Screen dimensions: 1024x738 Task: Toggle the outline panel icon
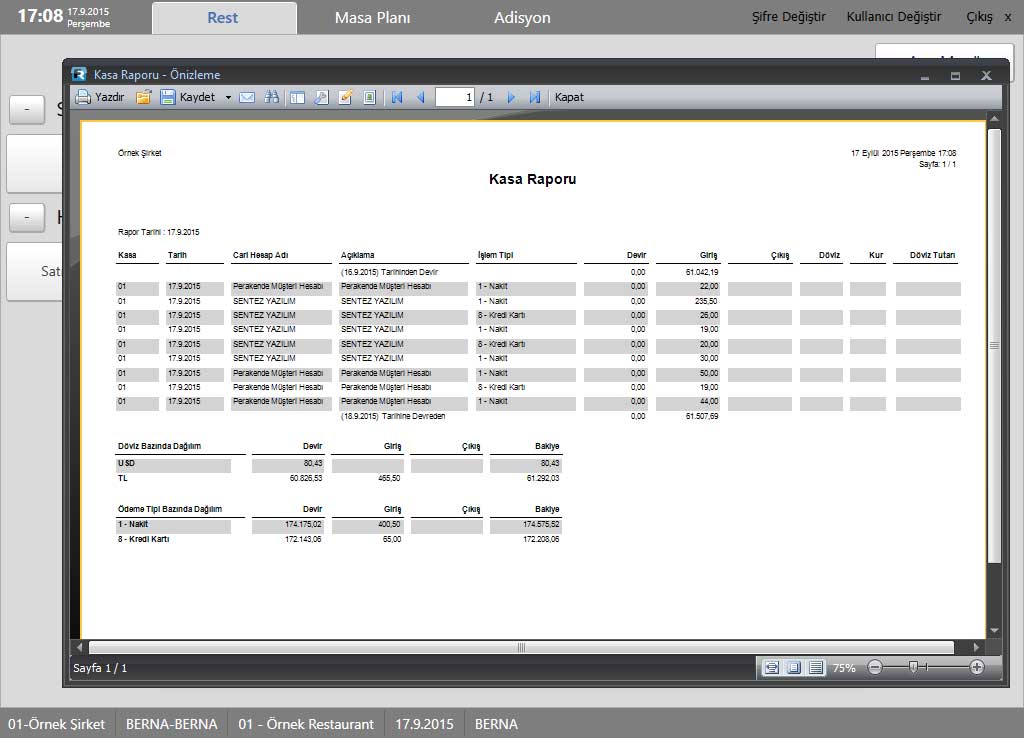[x=298, y=97]
